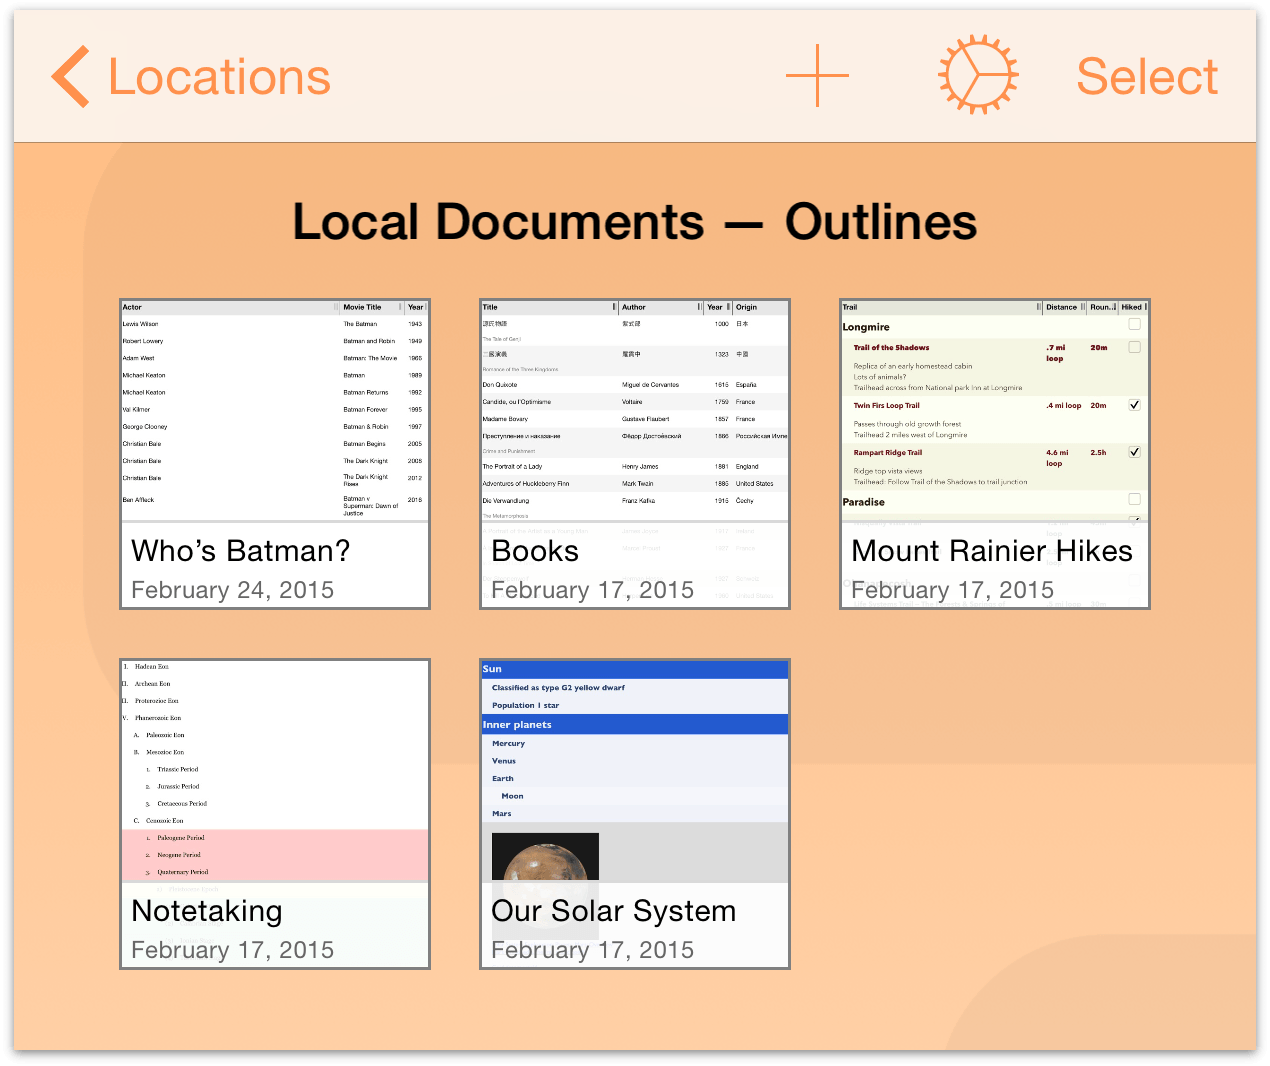
Task: Open settings gear menu
Action: (x=978, y=75)
